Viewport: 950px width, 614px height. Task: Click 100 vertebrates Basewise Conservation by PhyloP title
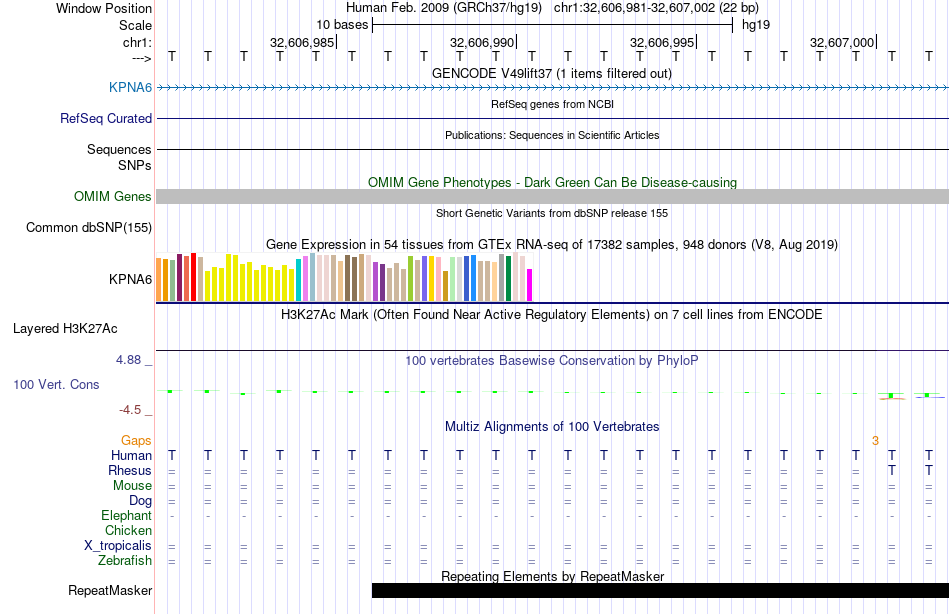(552, 361)
